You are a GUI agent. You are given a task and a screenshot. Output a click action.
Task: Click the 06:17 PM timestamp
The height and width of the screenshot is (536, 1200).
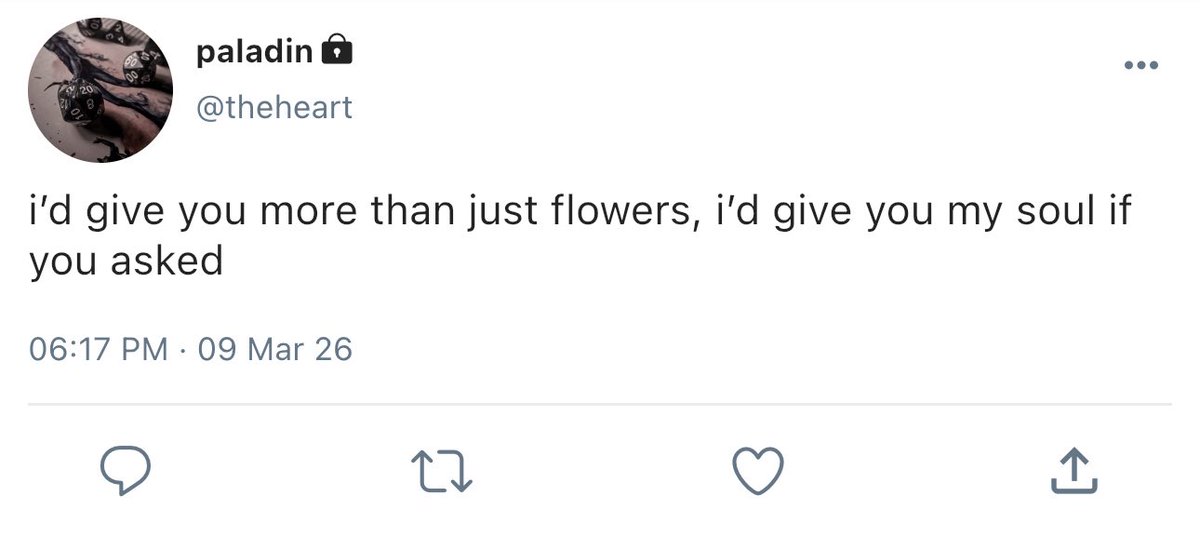coord(98,349)
